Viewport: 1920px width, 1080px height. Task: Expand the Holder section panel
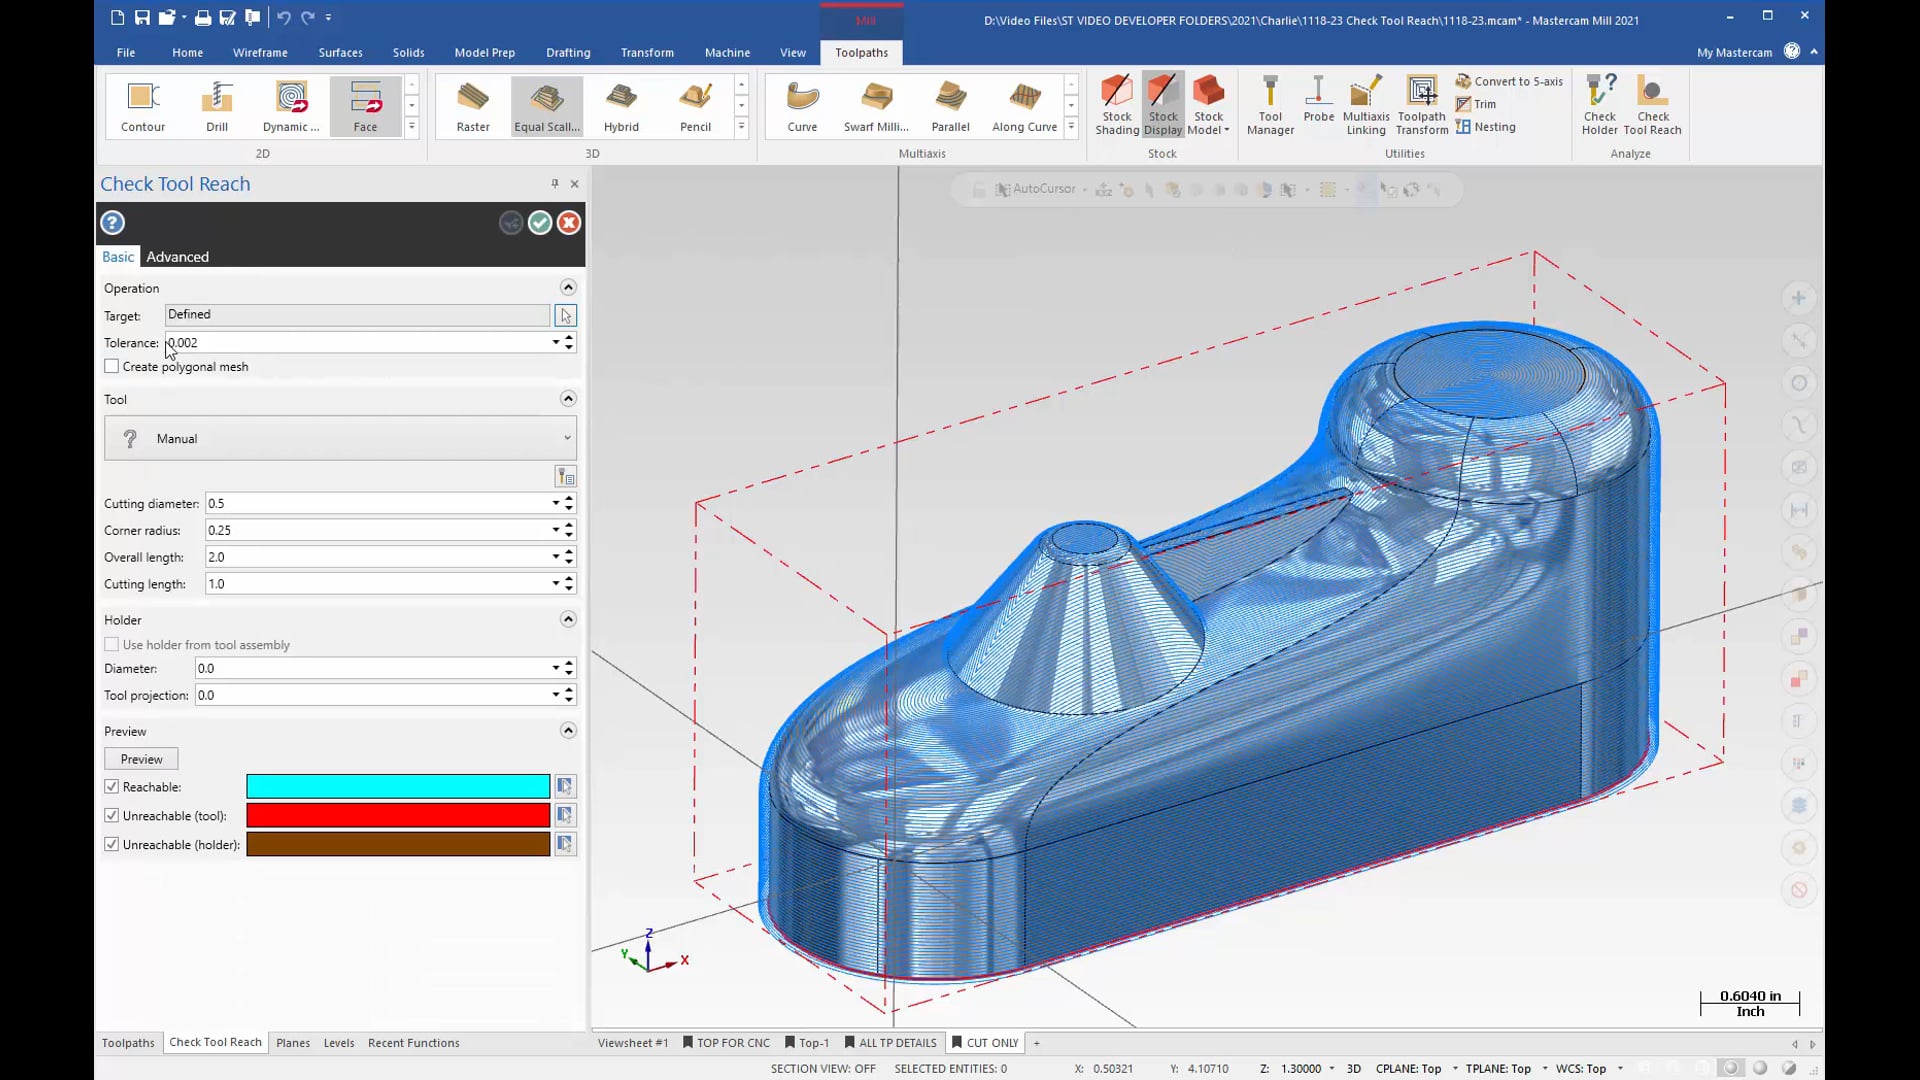coord(567,618)
